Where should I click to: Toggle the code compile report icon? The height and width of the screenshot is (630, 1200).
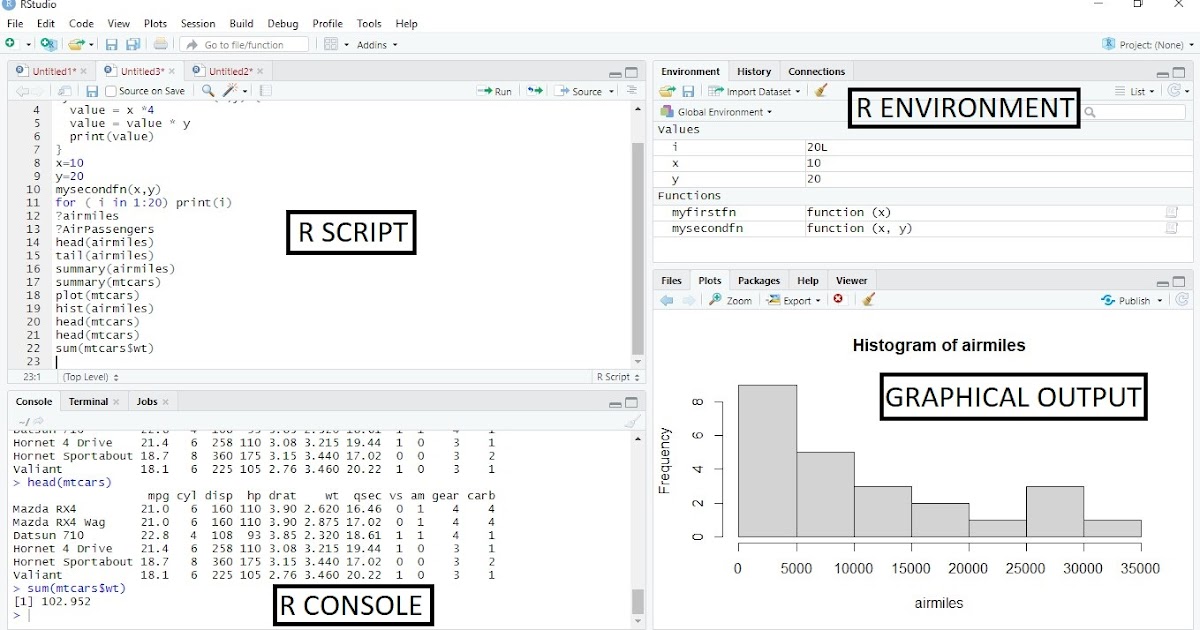[264, 90]
